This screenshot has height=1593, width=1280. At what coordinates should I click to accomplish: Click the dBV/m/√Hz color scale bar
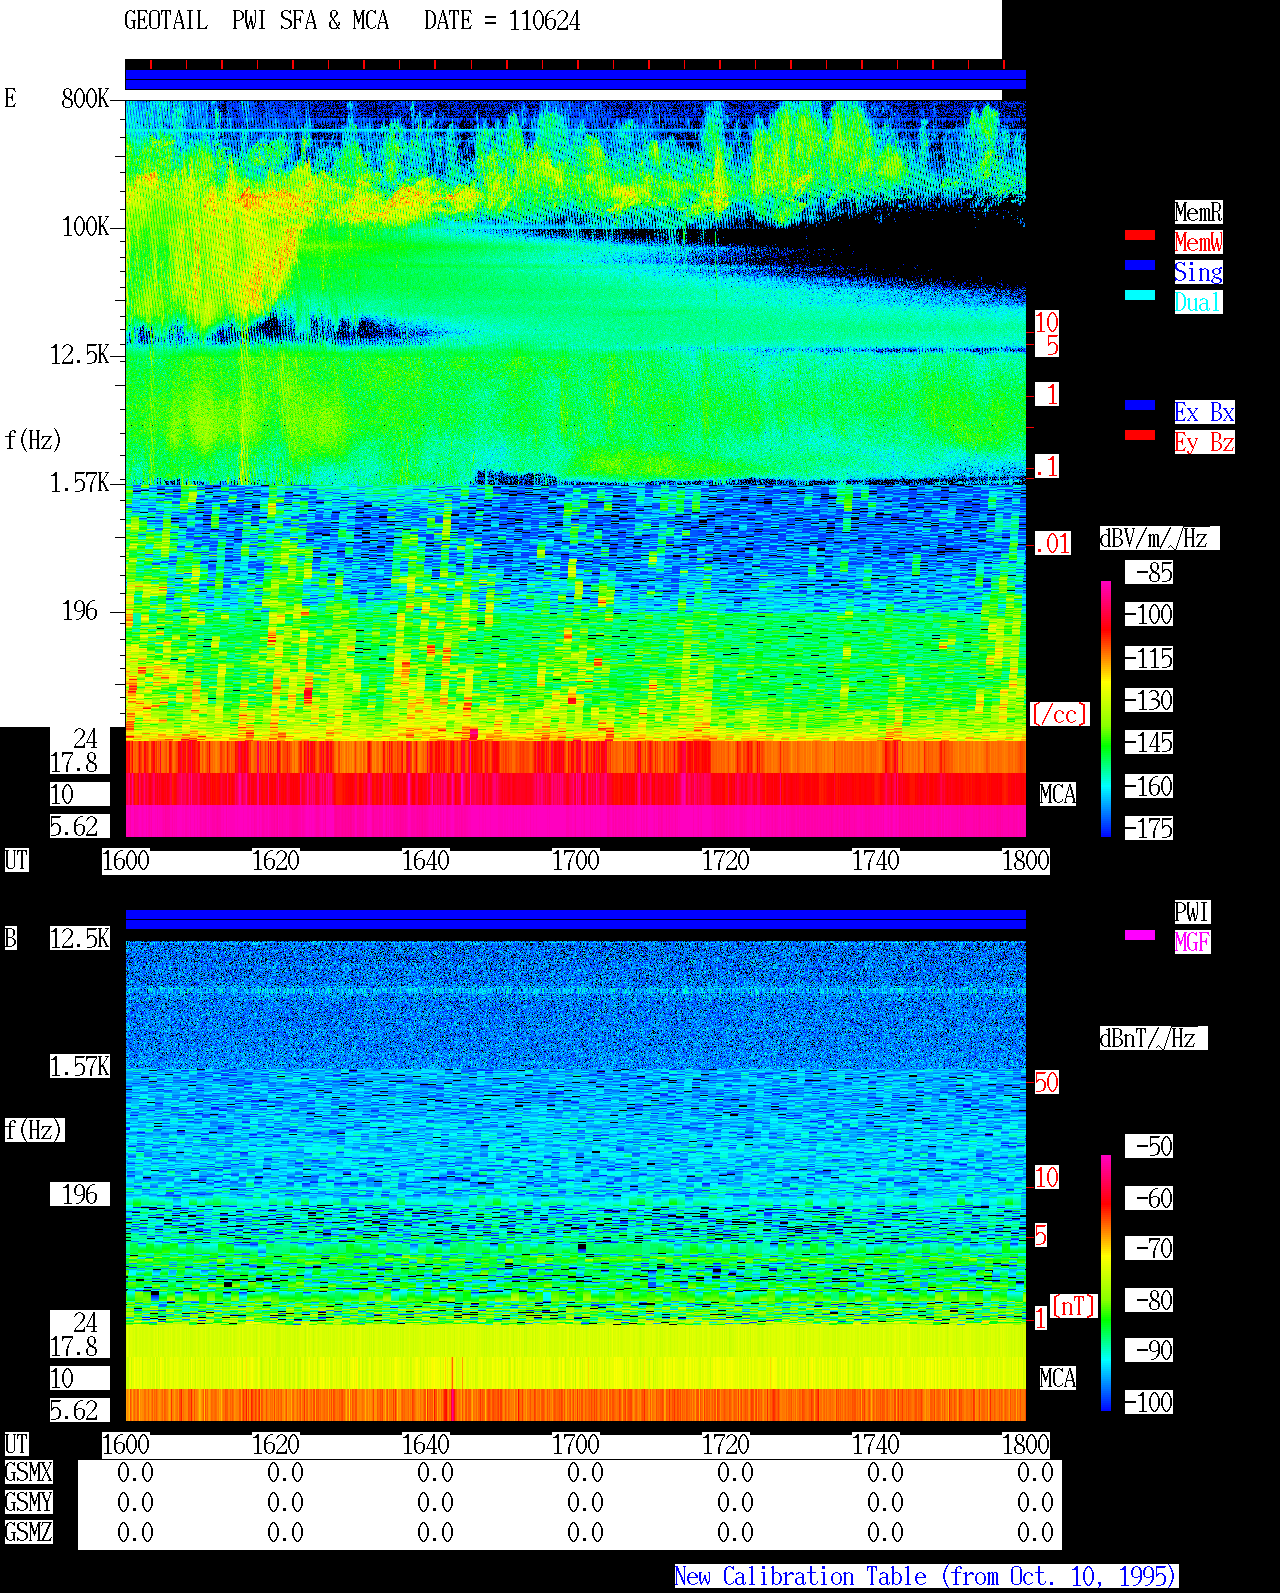pos(1106,708)
